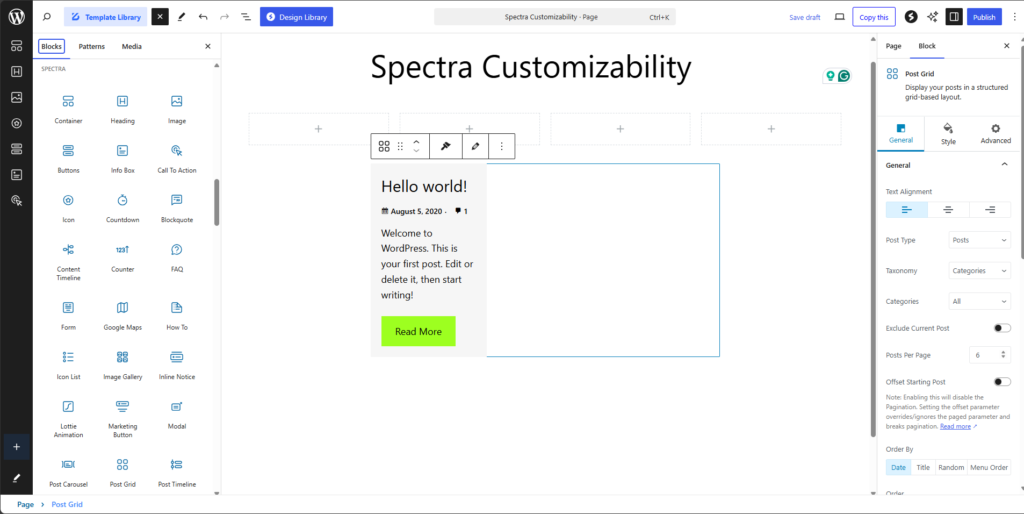1024x514 pixels.
Task: Click Page in bottom breadcrumb
Action: tap(25, 504)
